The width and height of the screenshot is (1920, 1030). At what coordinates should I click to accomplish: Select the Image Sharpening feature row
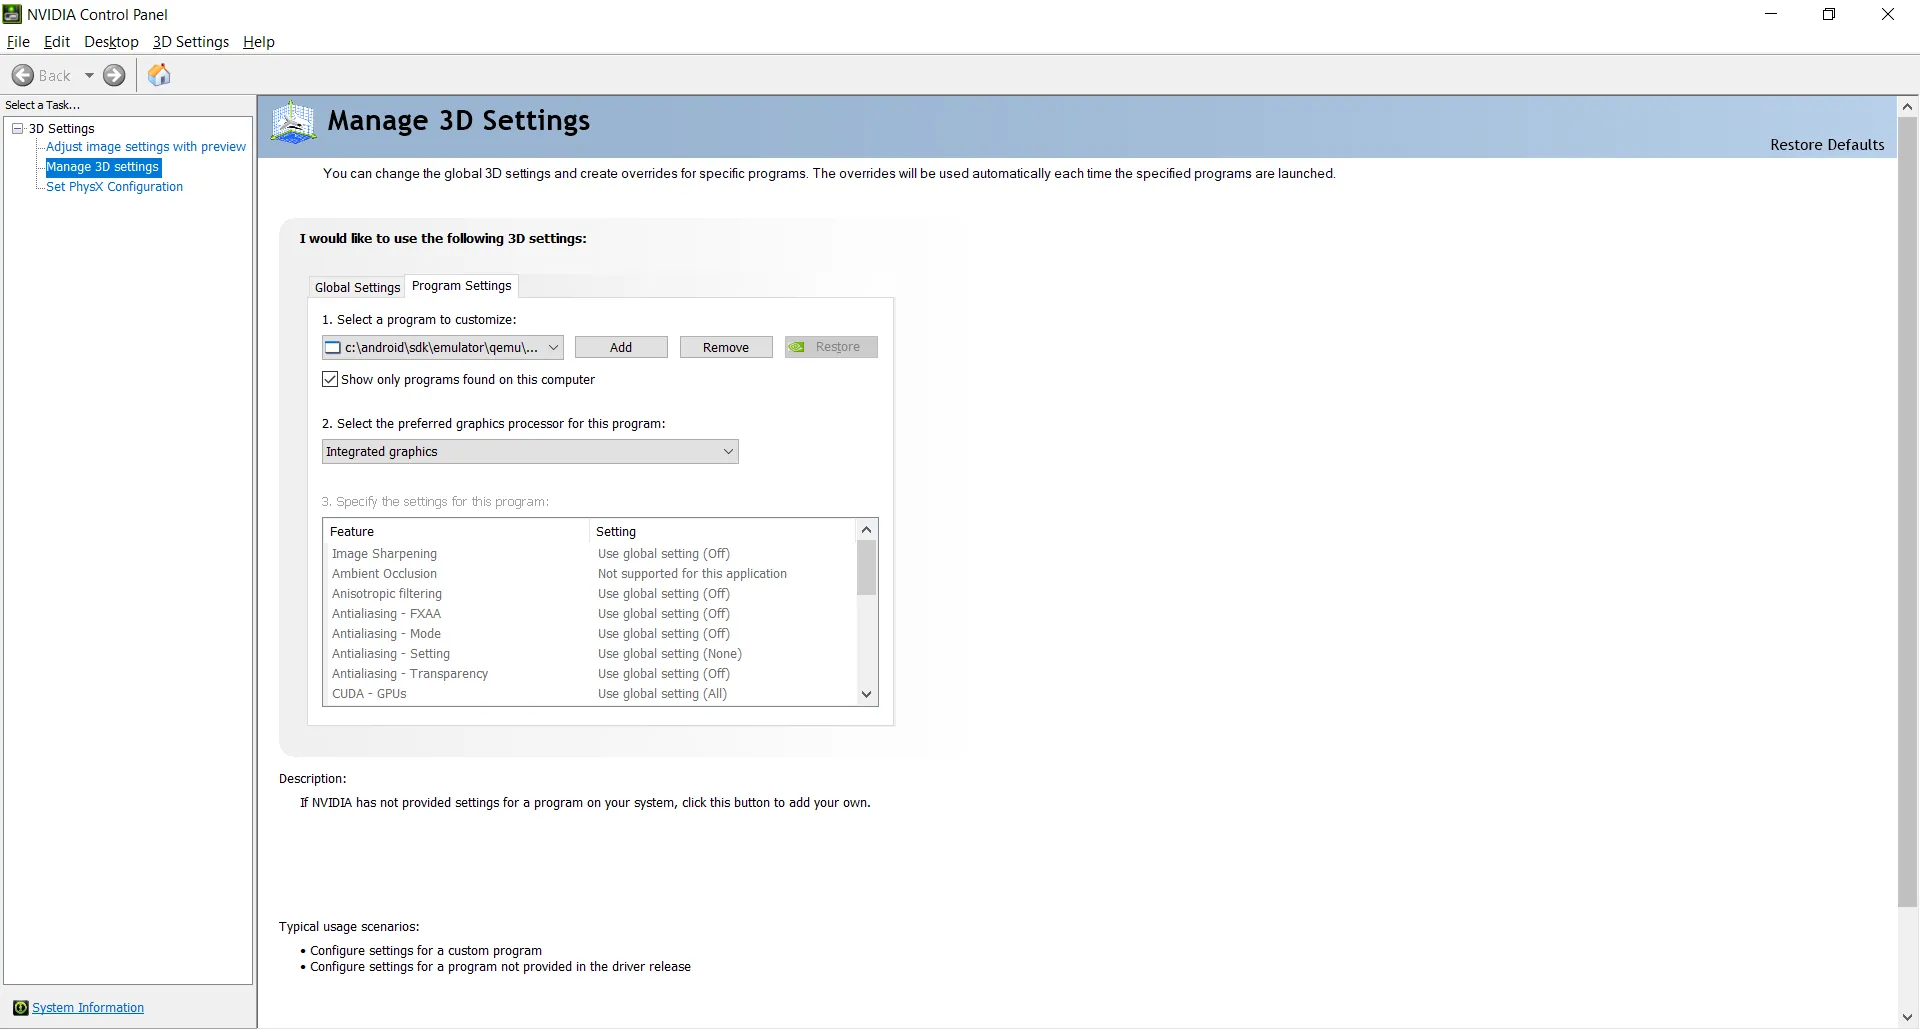click(x=590, y=554)
